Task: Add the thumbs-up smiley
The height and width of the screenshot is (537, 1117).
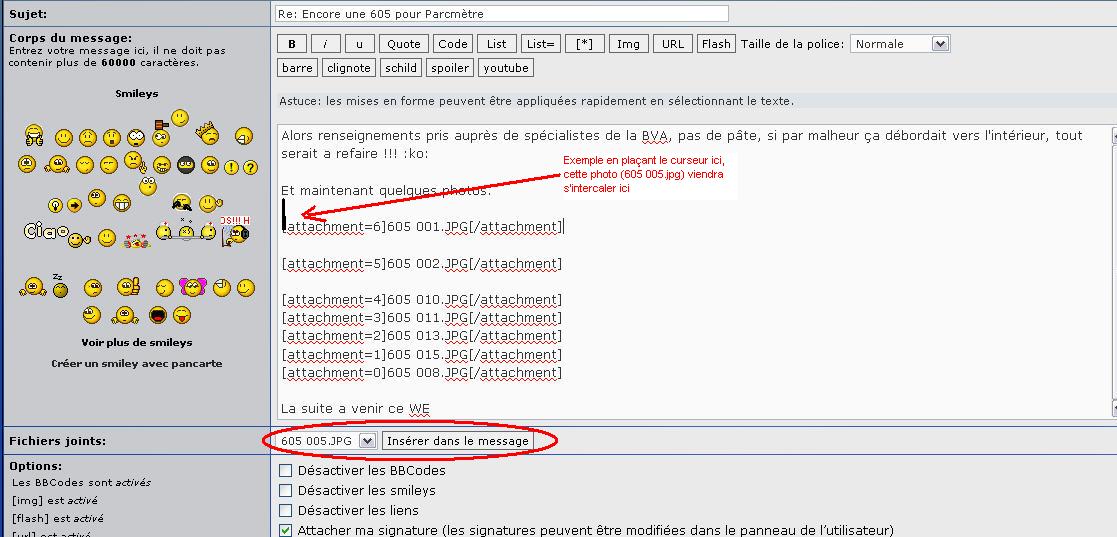Action: tap(126, 288)
